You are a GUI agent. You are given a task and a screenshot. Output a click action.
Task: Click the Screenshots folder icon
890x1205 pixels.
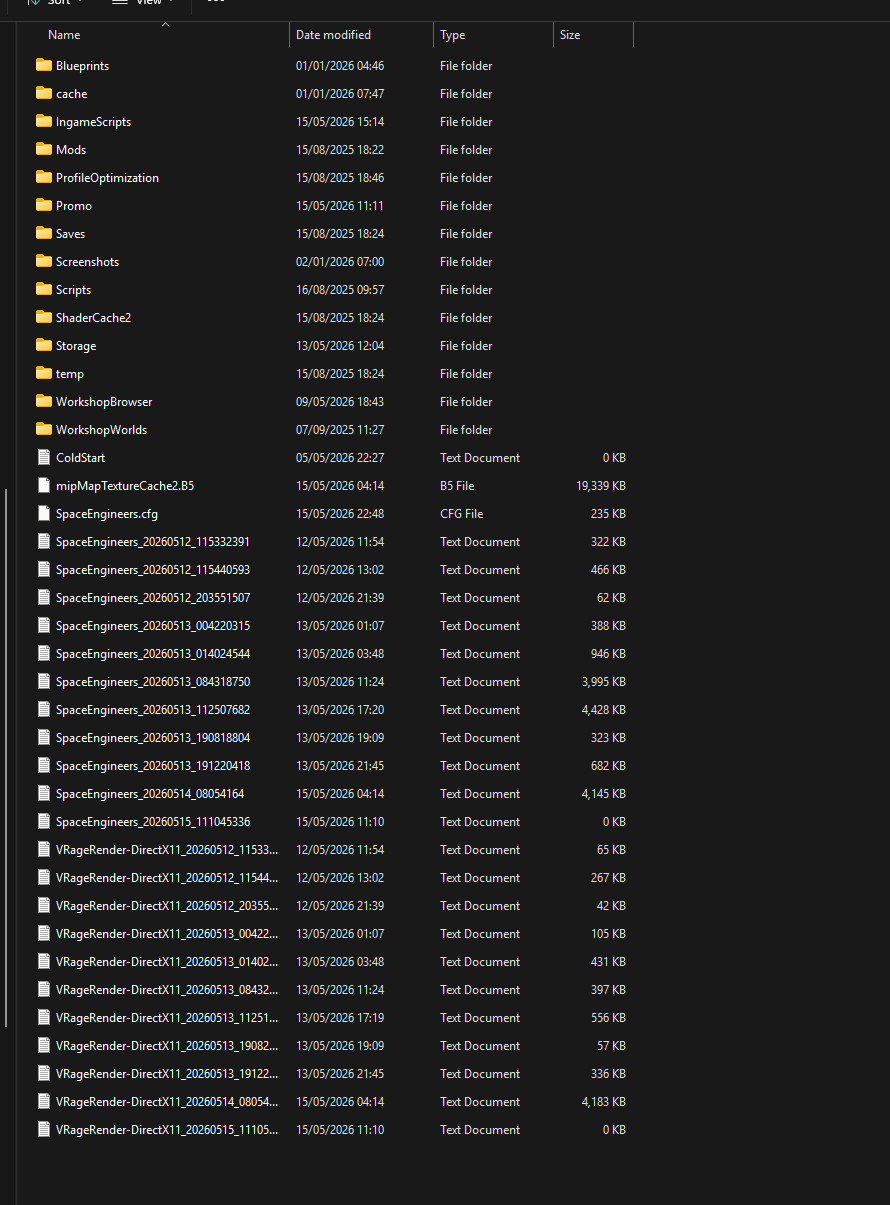(x=43, y=261)
